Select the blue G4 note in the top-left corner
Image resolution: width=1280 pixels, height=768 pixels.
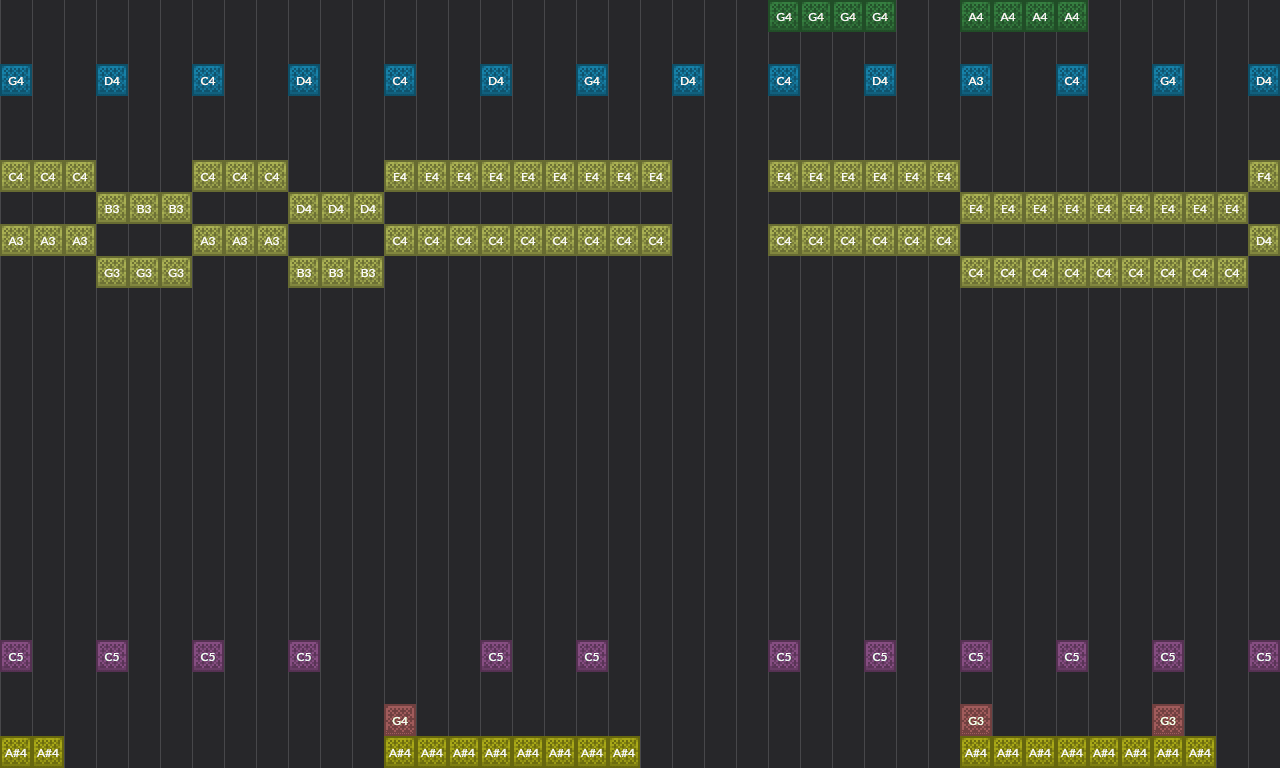pos(16,81)
